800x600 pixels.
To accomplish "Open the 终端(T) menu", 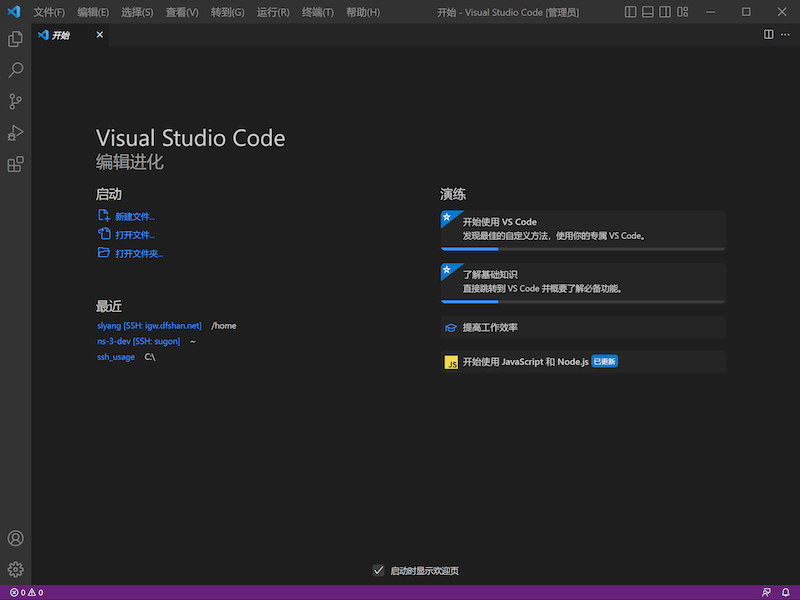I will pyautogui.click(x=318, y=12).
